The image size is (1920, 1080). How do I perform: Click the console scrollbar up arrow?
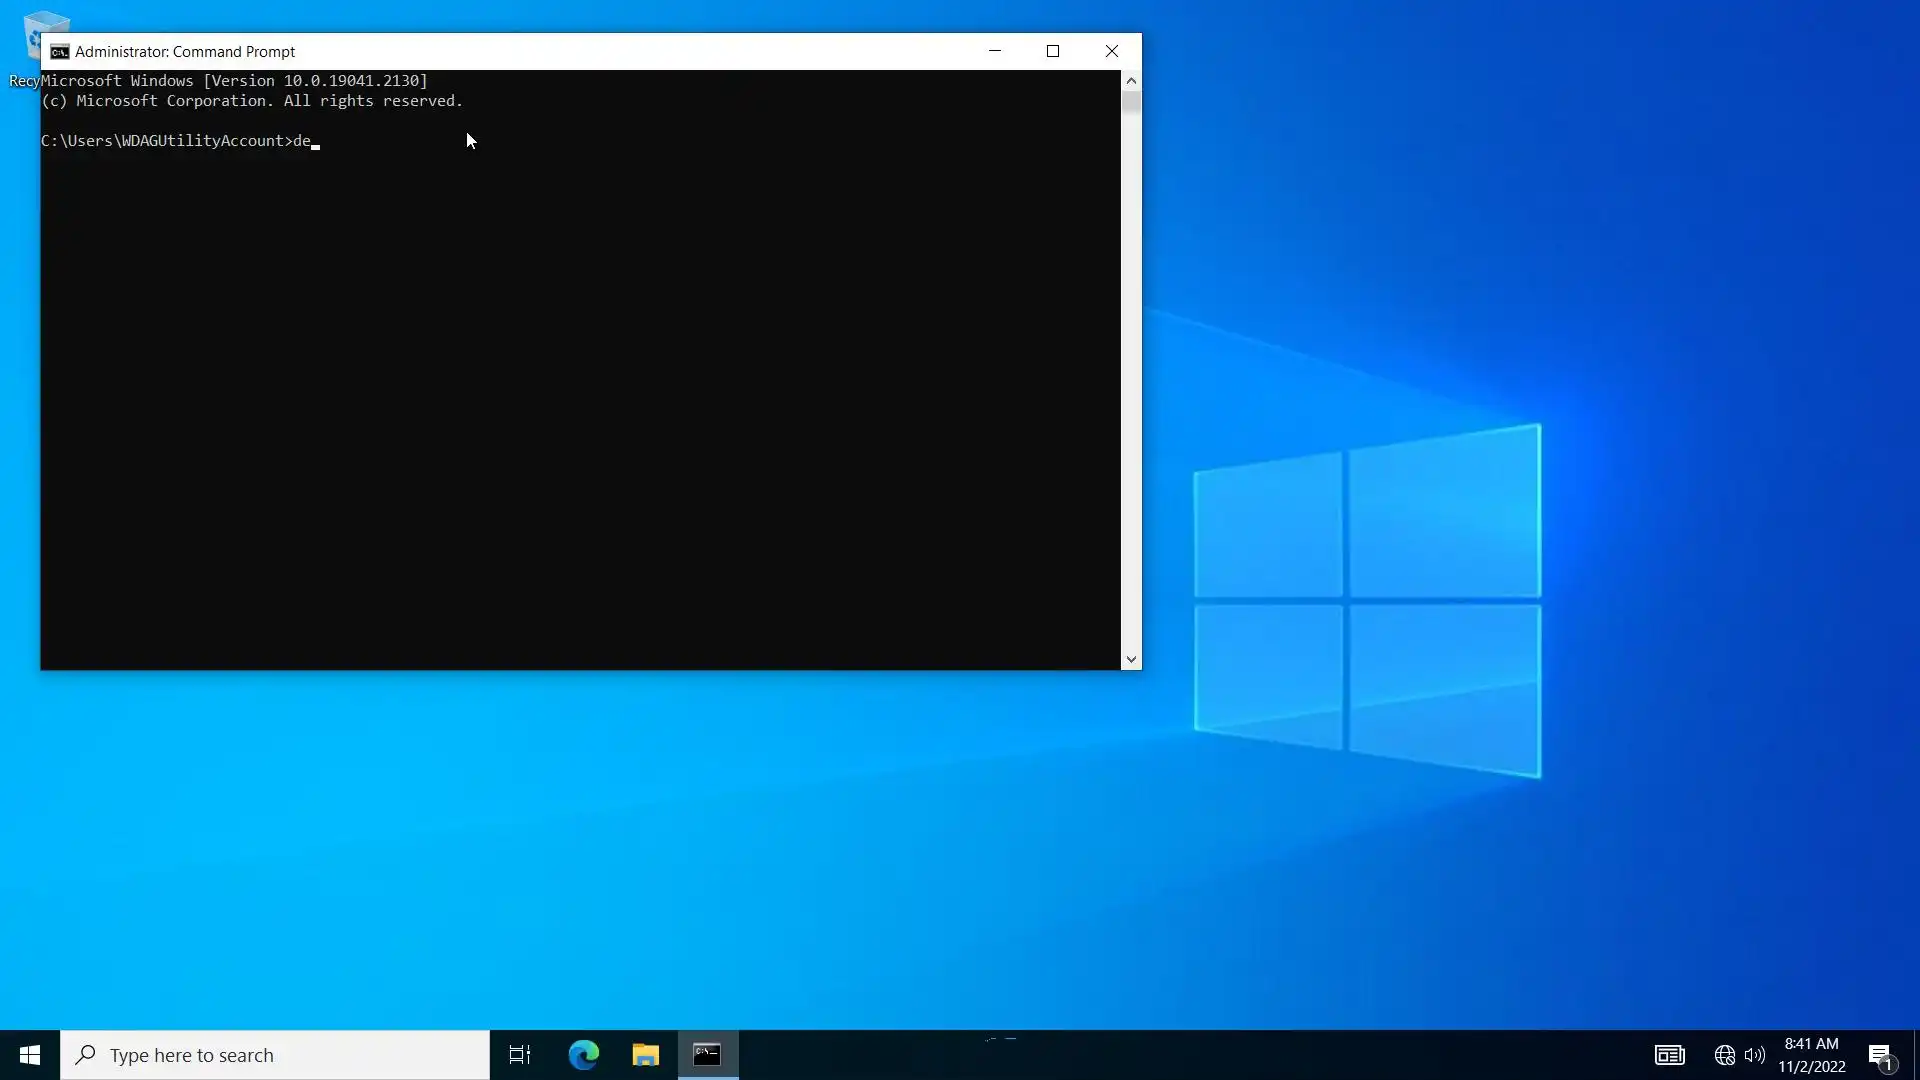[1131, 80]
